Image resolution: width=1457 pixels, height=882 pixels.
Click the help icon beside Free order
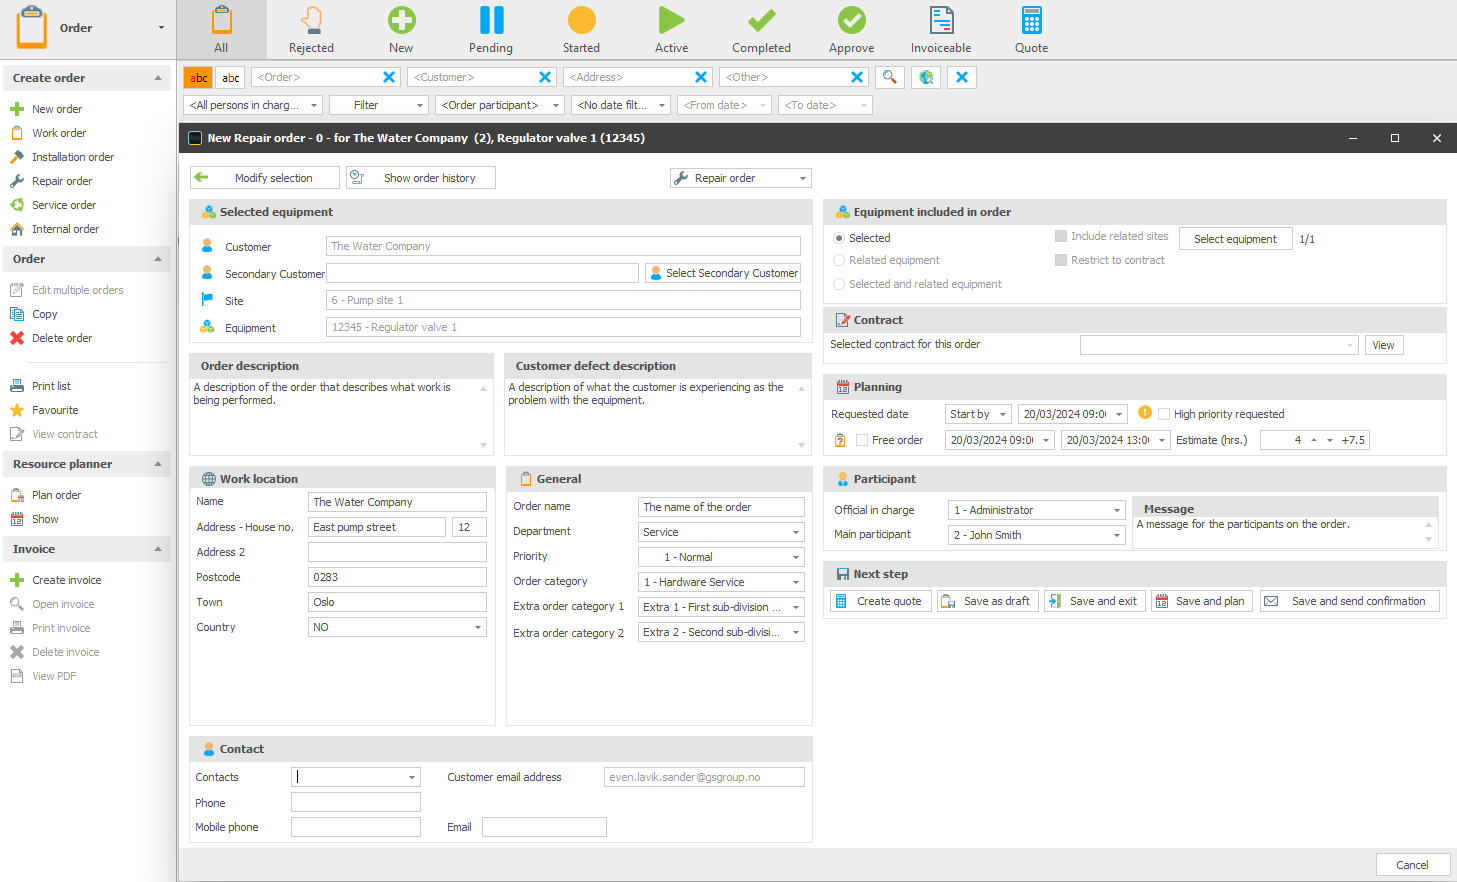tap(840, 440)
